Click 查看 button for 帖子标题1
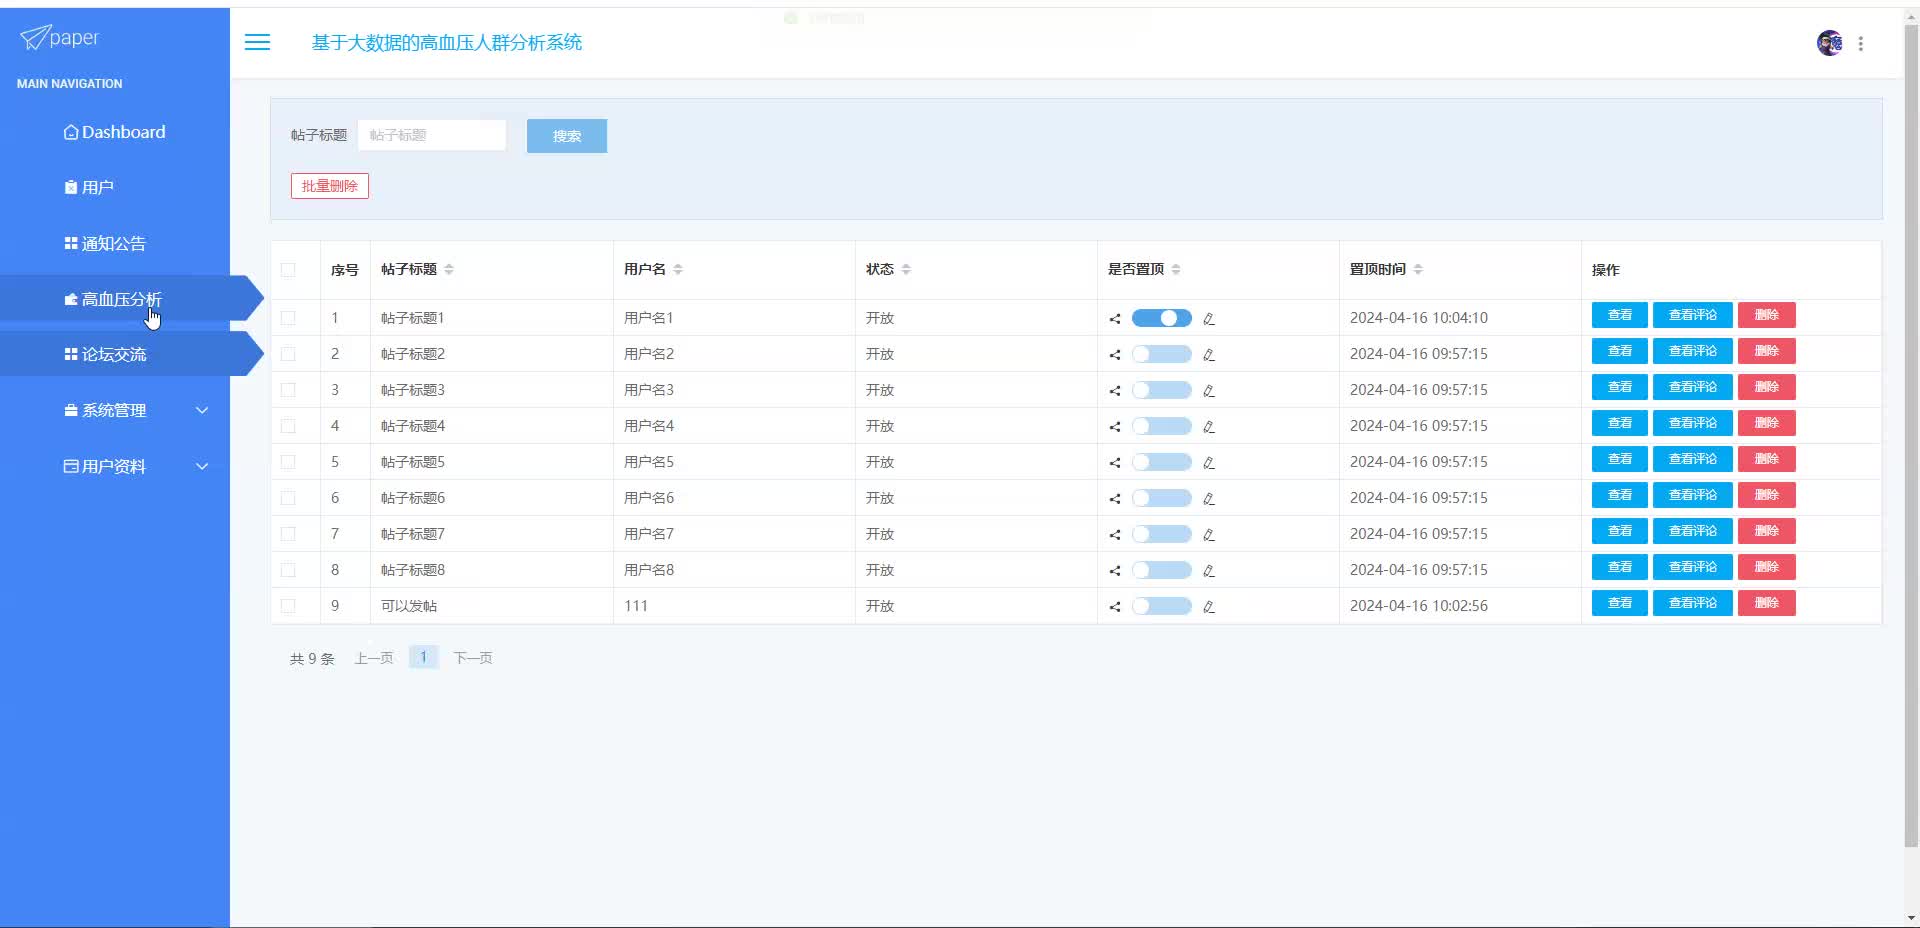The width and height of the screenshot is (1920, 928). (x=1619, y=315)
